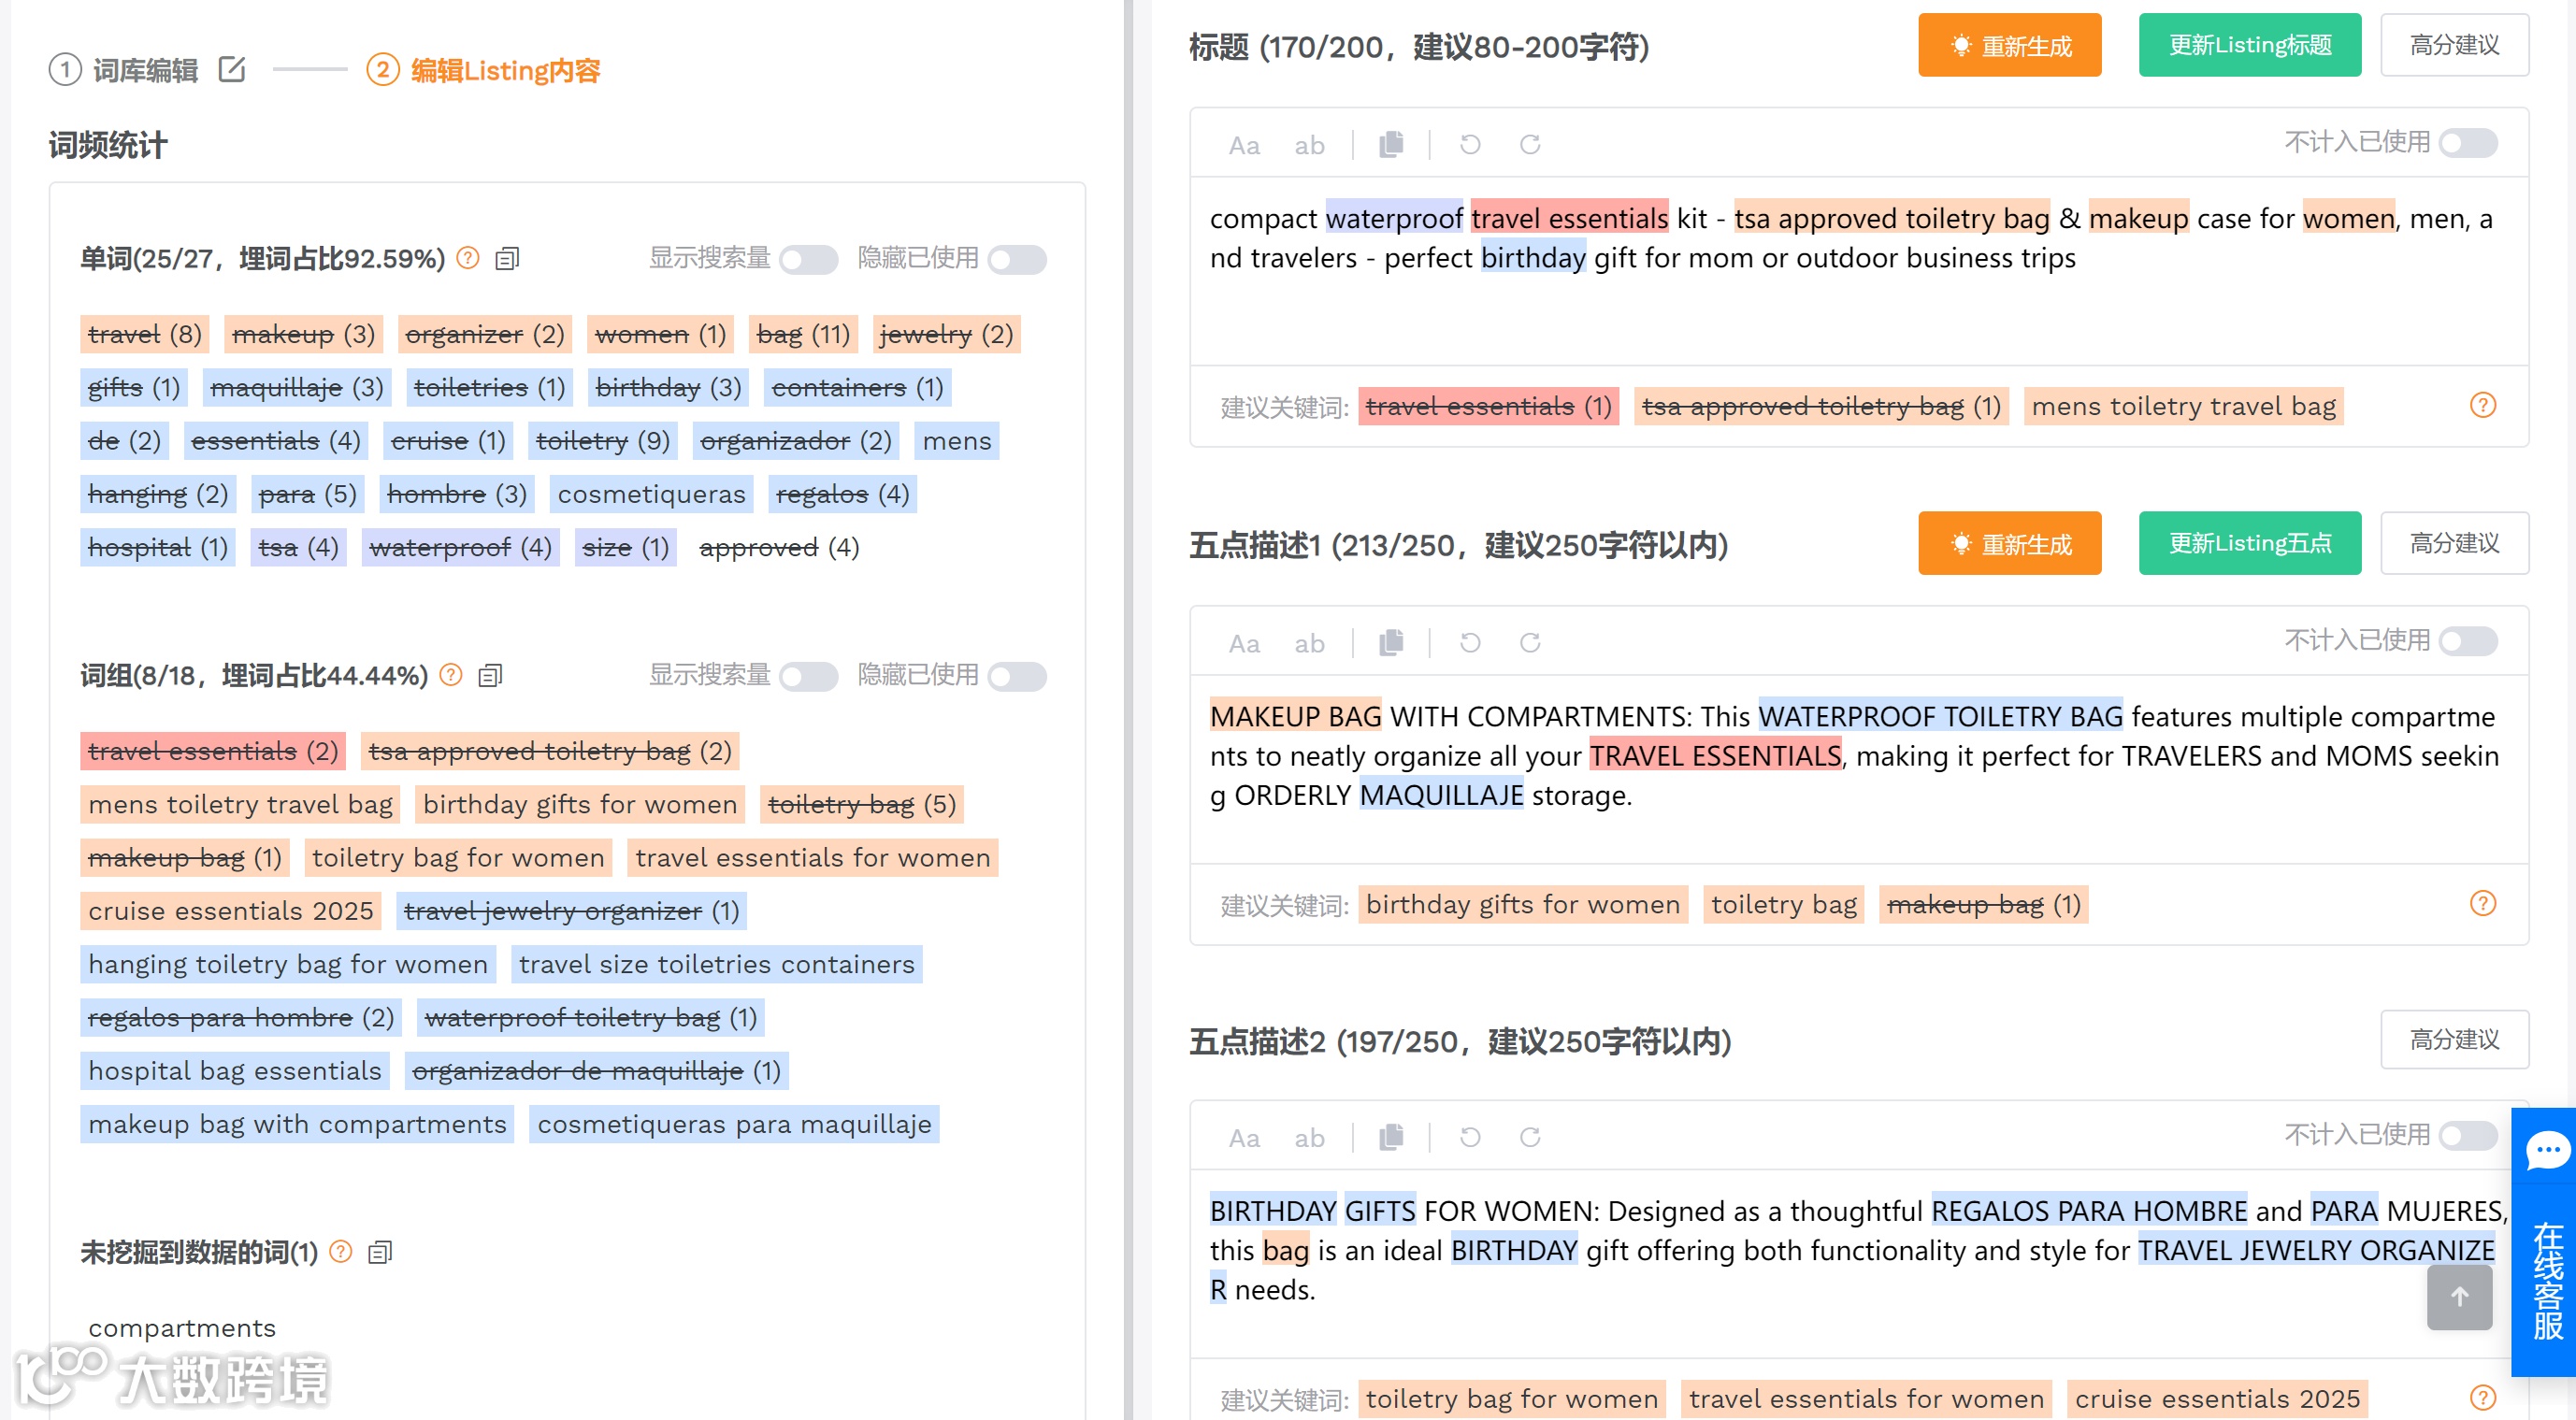
Task: Click the edit icon next to 词库编辑
Action: [232, 70]
